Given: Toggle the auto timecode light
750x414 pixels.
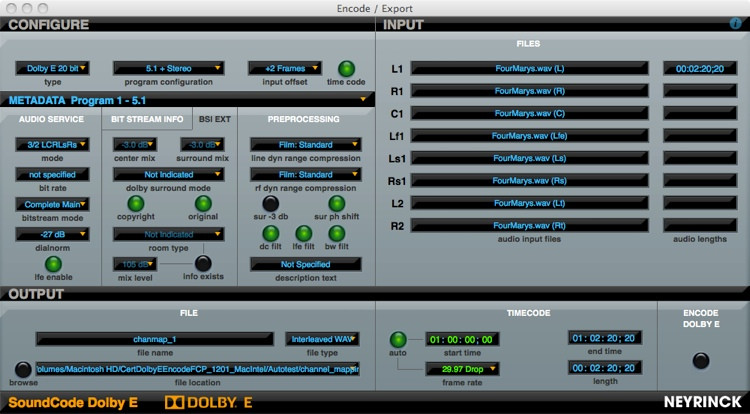Looking at the screenshot, I should [398, 339].
